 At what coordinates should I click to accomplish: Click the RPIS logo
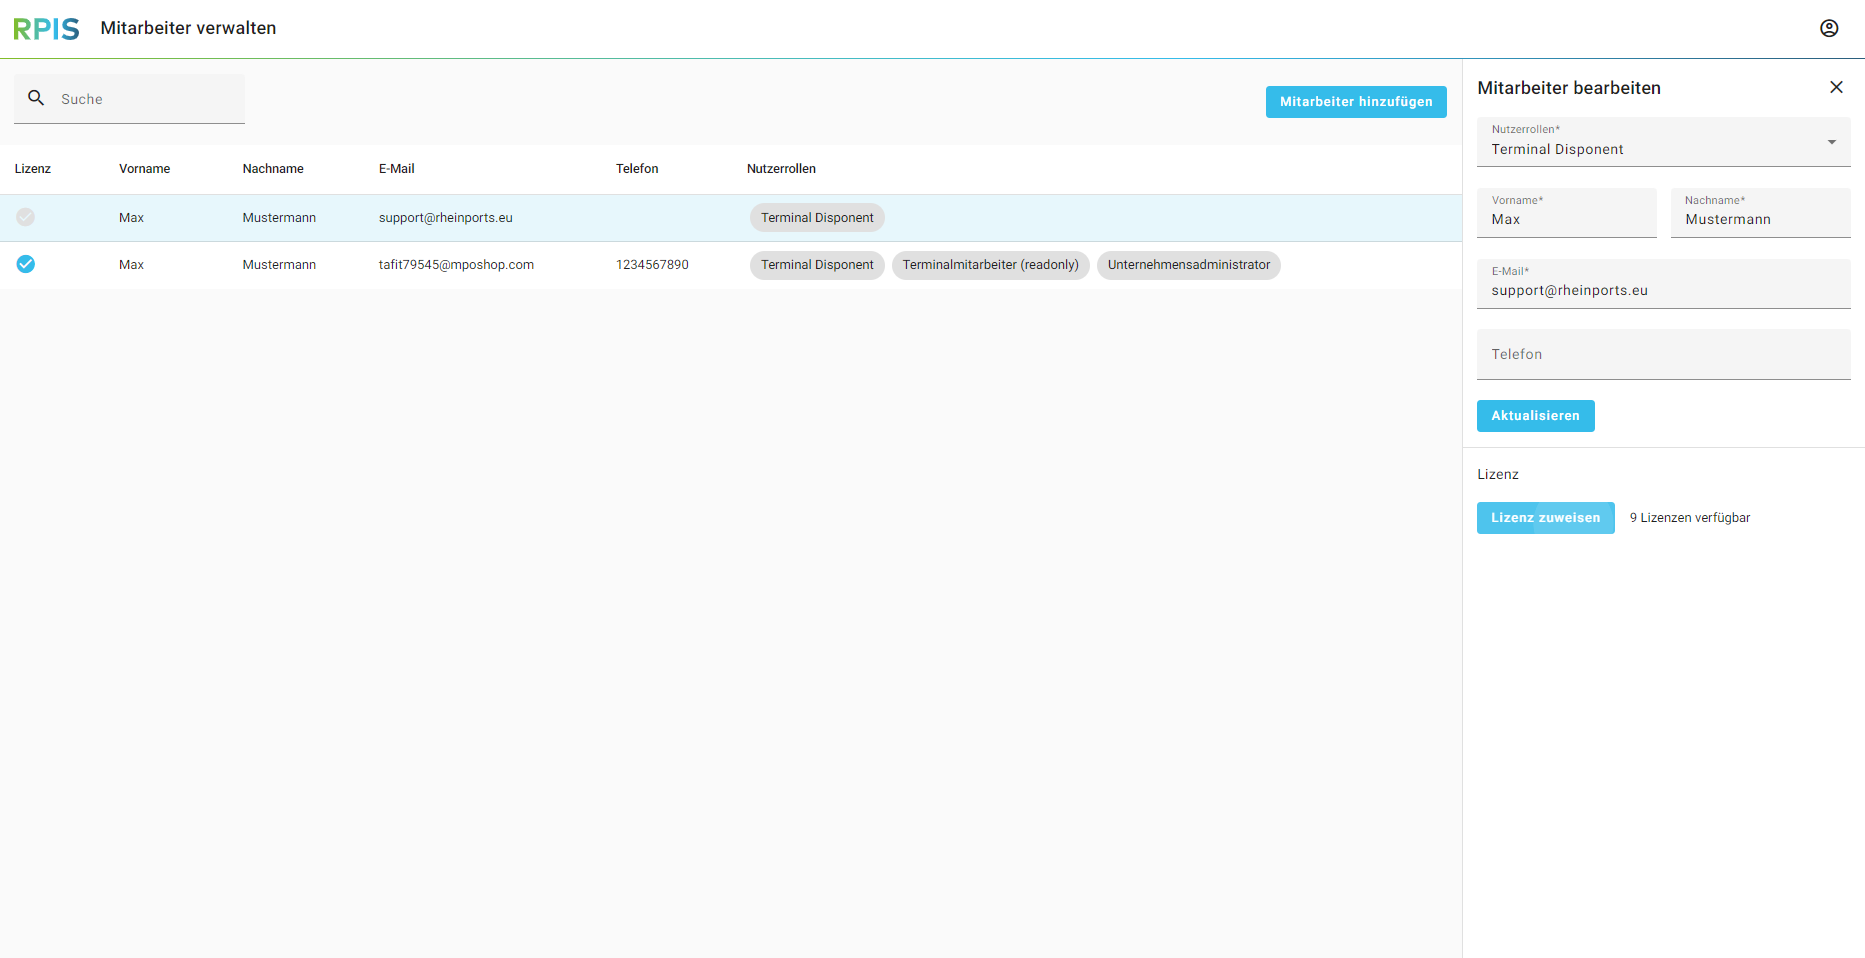click(x=46, y=29)
